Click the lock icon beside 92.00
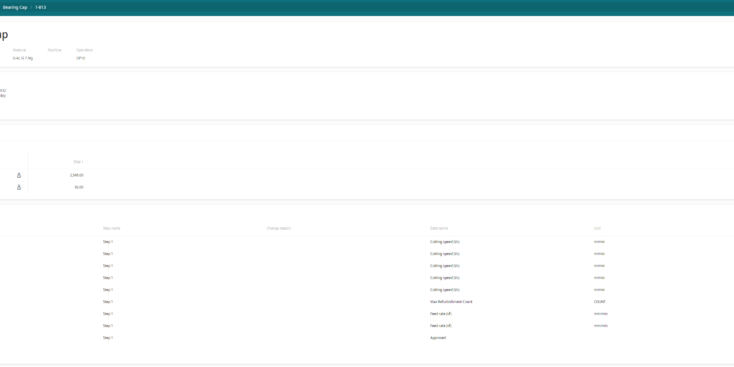 coord(19,187)
